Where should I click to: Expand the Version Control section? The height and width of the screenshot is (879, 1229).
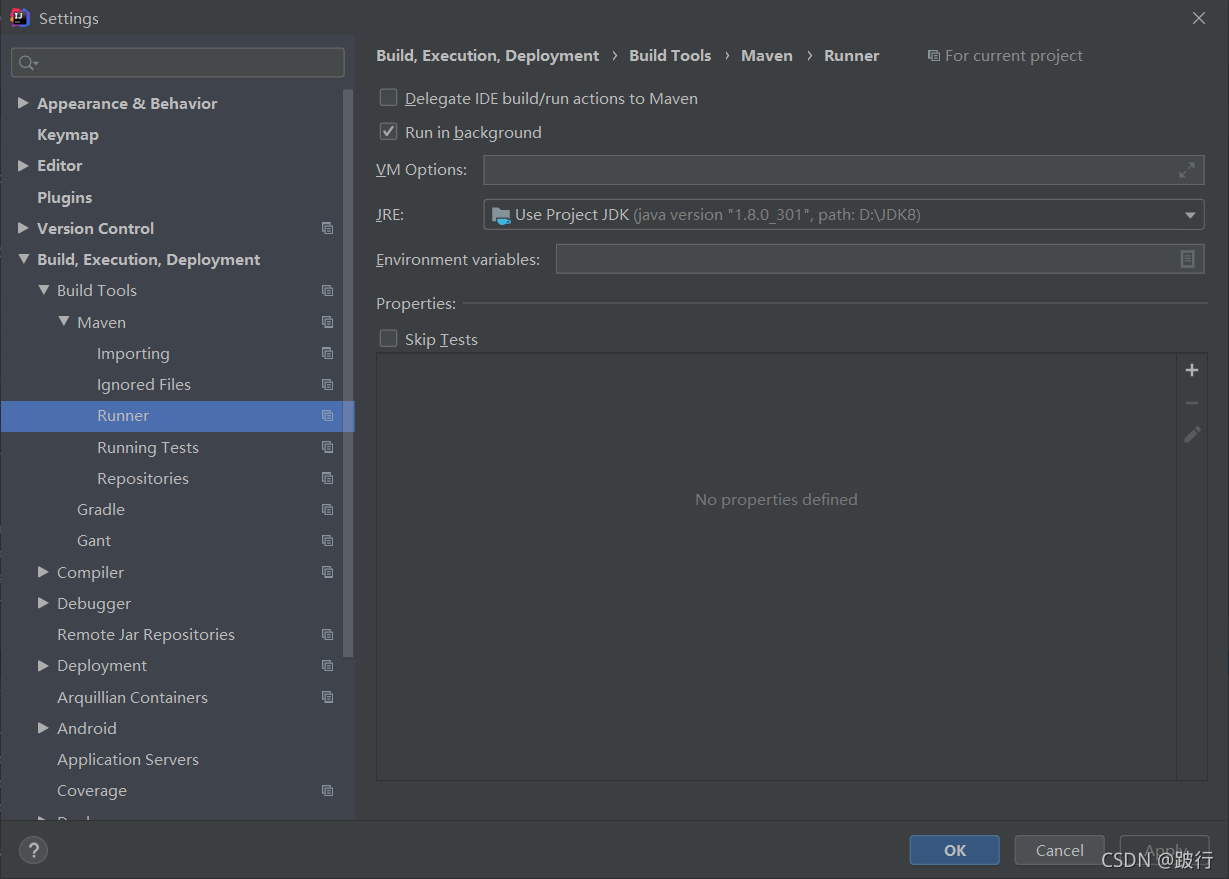click(x=23, y=228)
